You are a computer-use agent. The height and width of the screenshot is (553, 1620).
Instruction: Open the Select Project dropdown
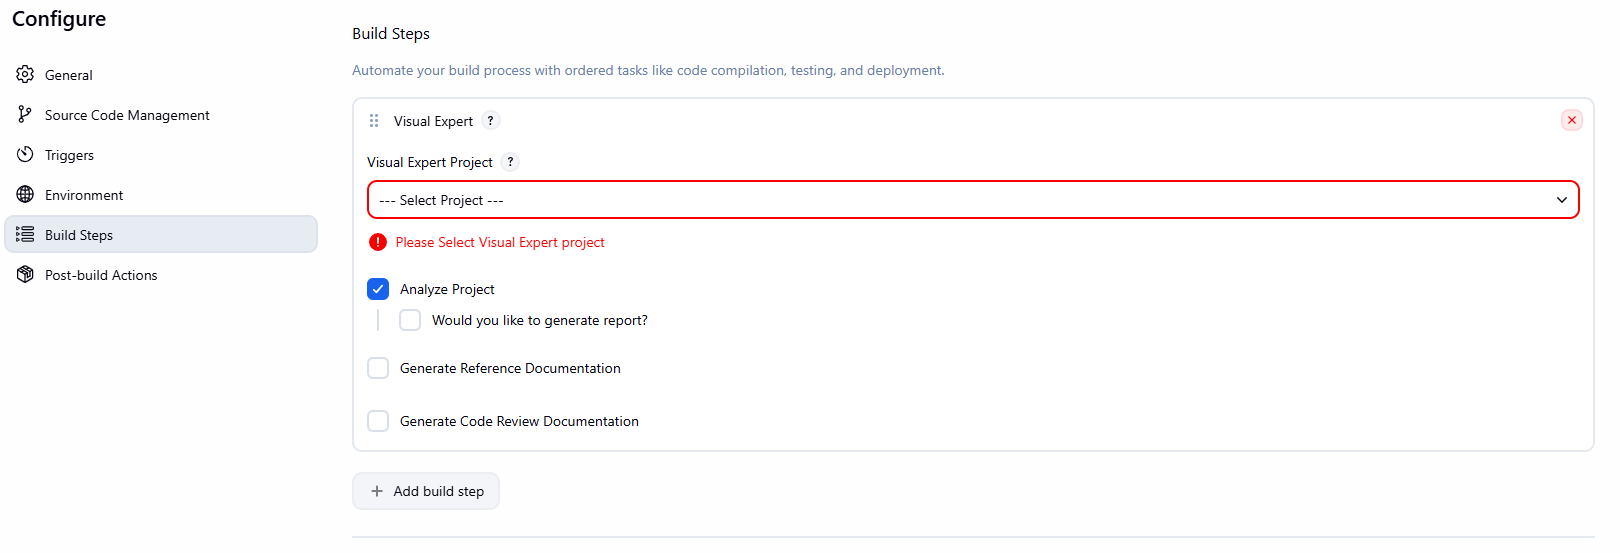pyautogui.click(x=973, y=200)
